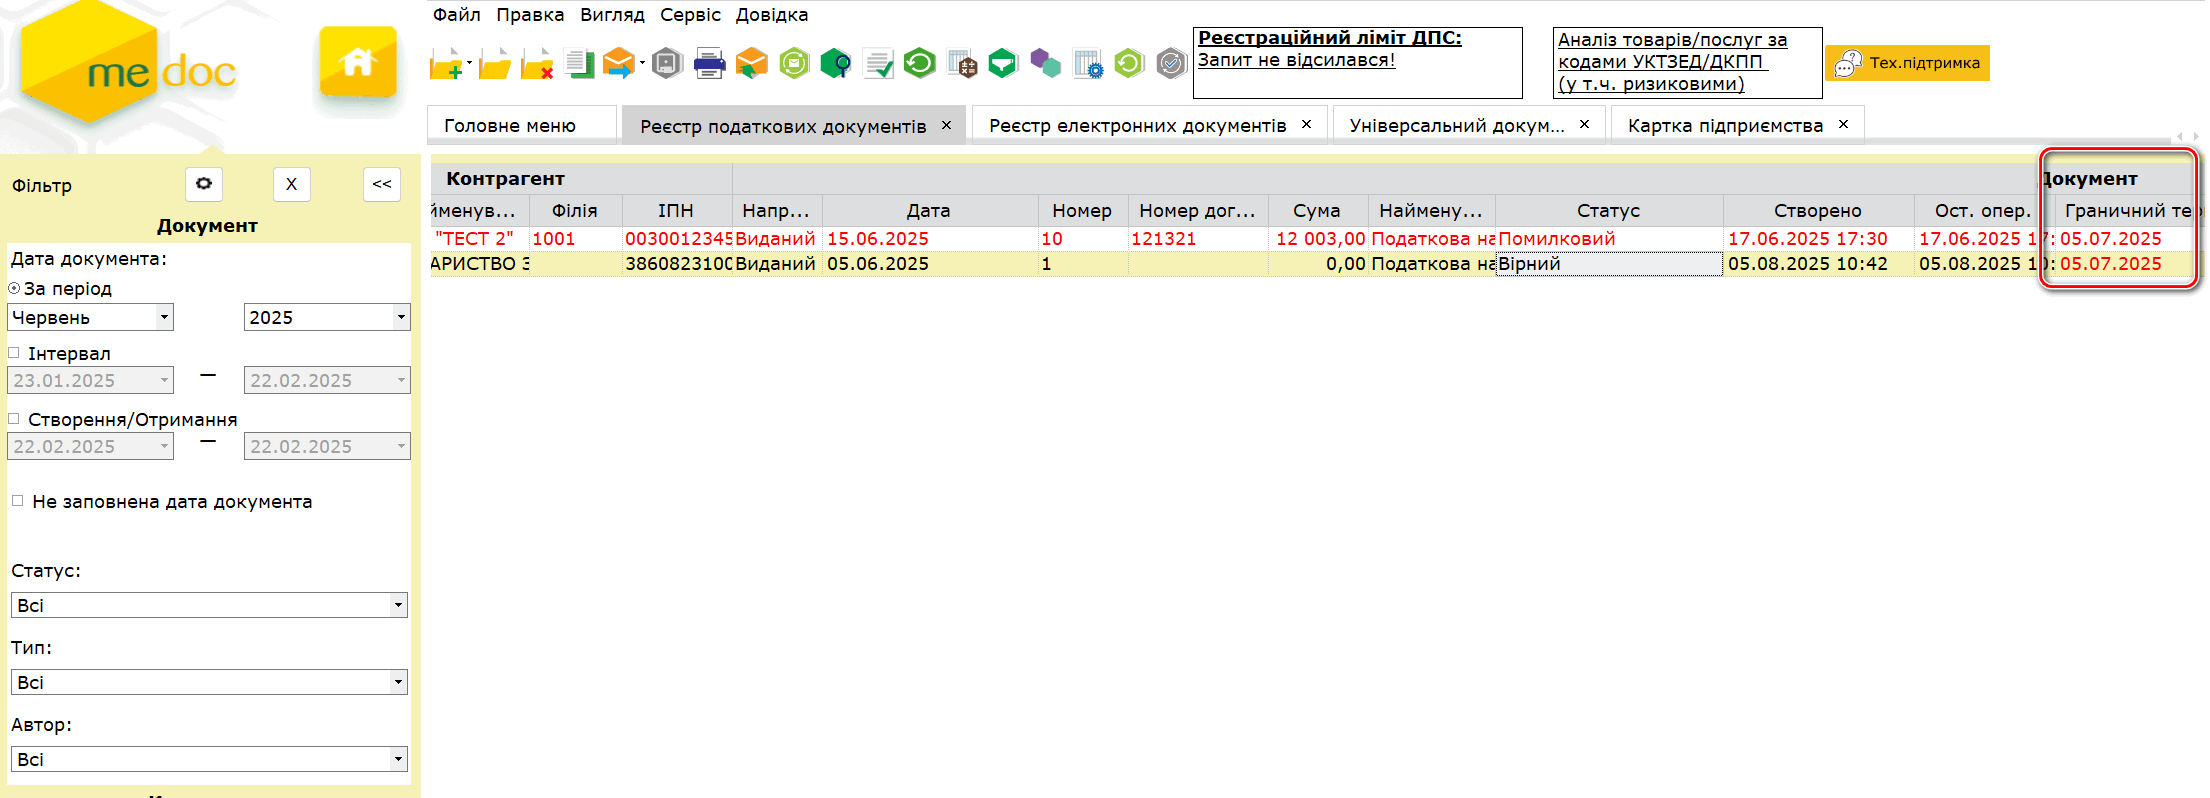Screen dimensions: 2210x798
Task: Click the table settings icon with blue gear
Action: tap(1087, 64)
